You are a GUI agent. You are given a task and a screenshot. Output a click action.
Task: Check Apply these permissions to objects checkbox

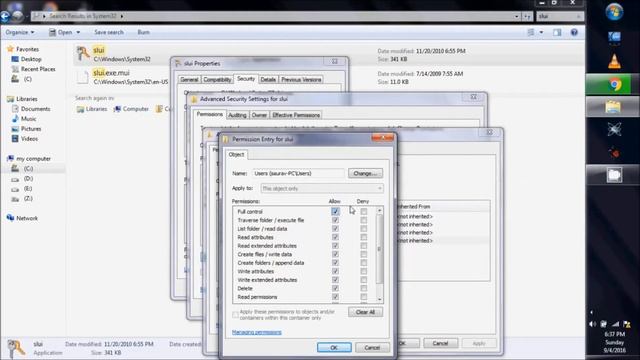[235, 315]
